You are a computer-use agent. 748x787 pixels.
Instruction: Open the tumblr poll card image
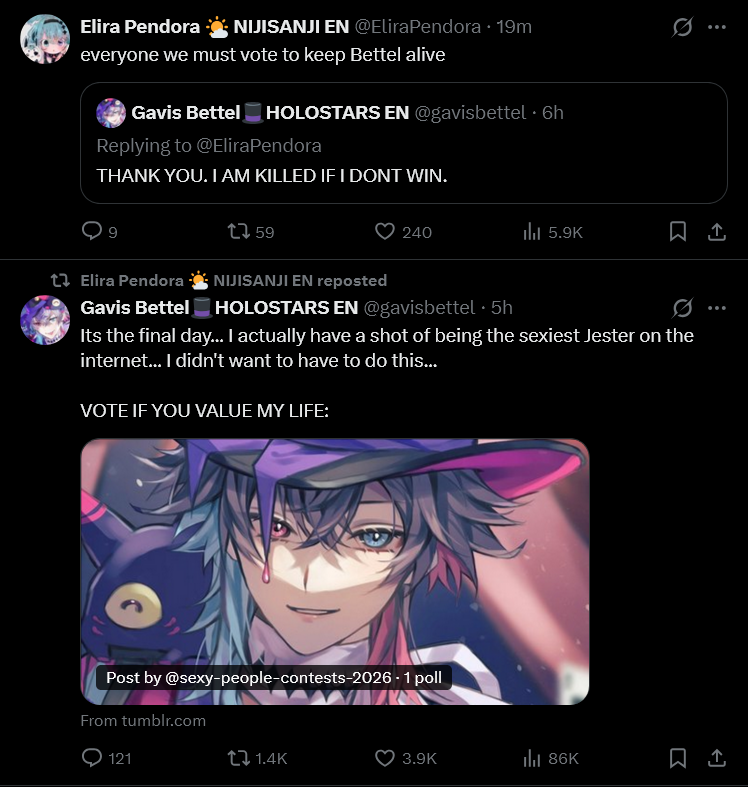coord(335,572)
